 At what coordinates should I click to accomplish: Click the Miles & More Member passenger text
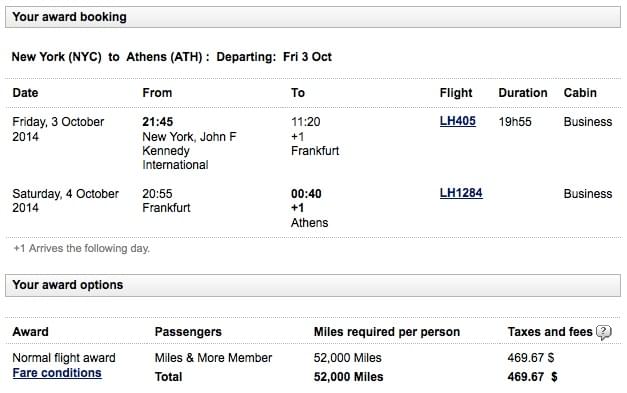tap(213, 358)
